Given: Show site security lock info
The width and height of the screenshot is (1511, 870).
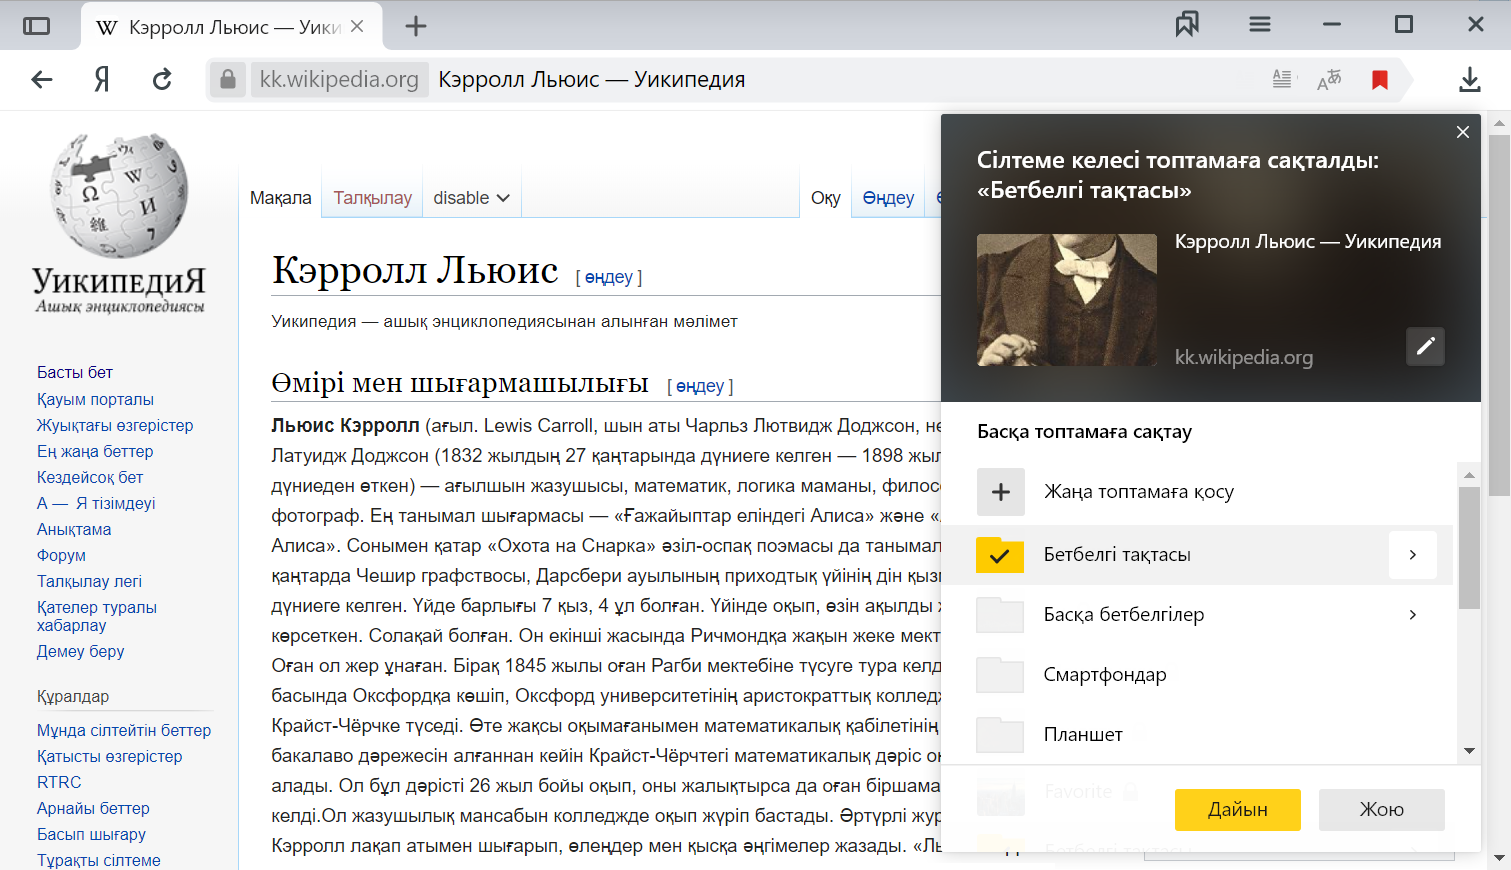Looking at the screenshot, I should pos(228,79).
